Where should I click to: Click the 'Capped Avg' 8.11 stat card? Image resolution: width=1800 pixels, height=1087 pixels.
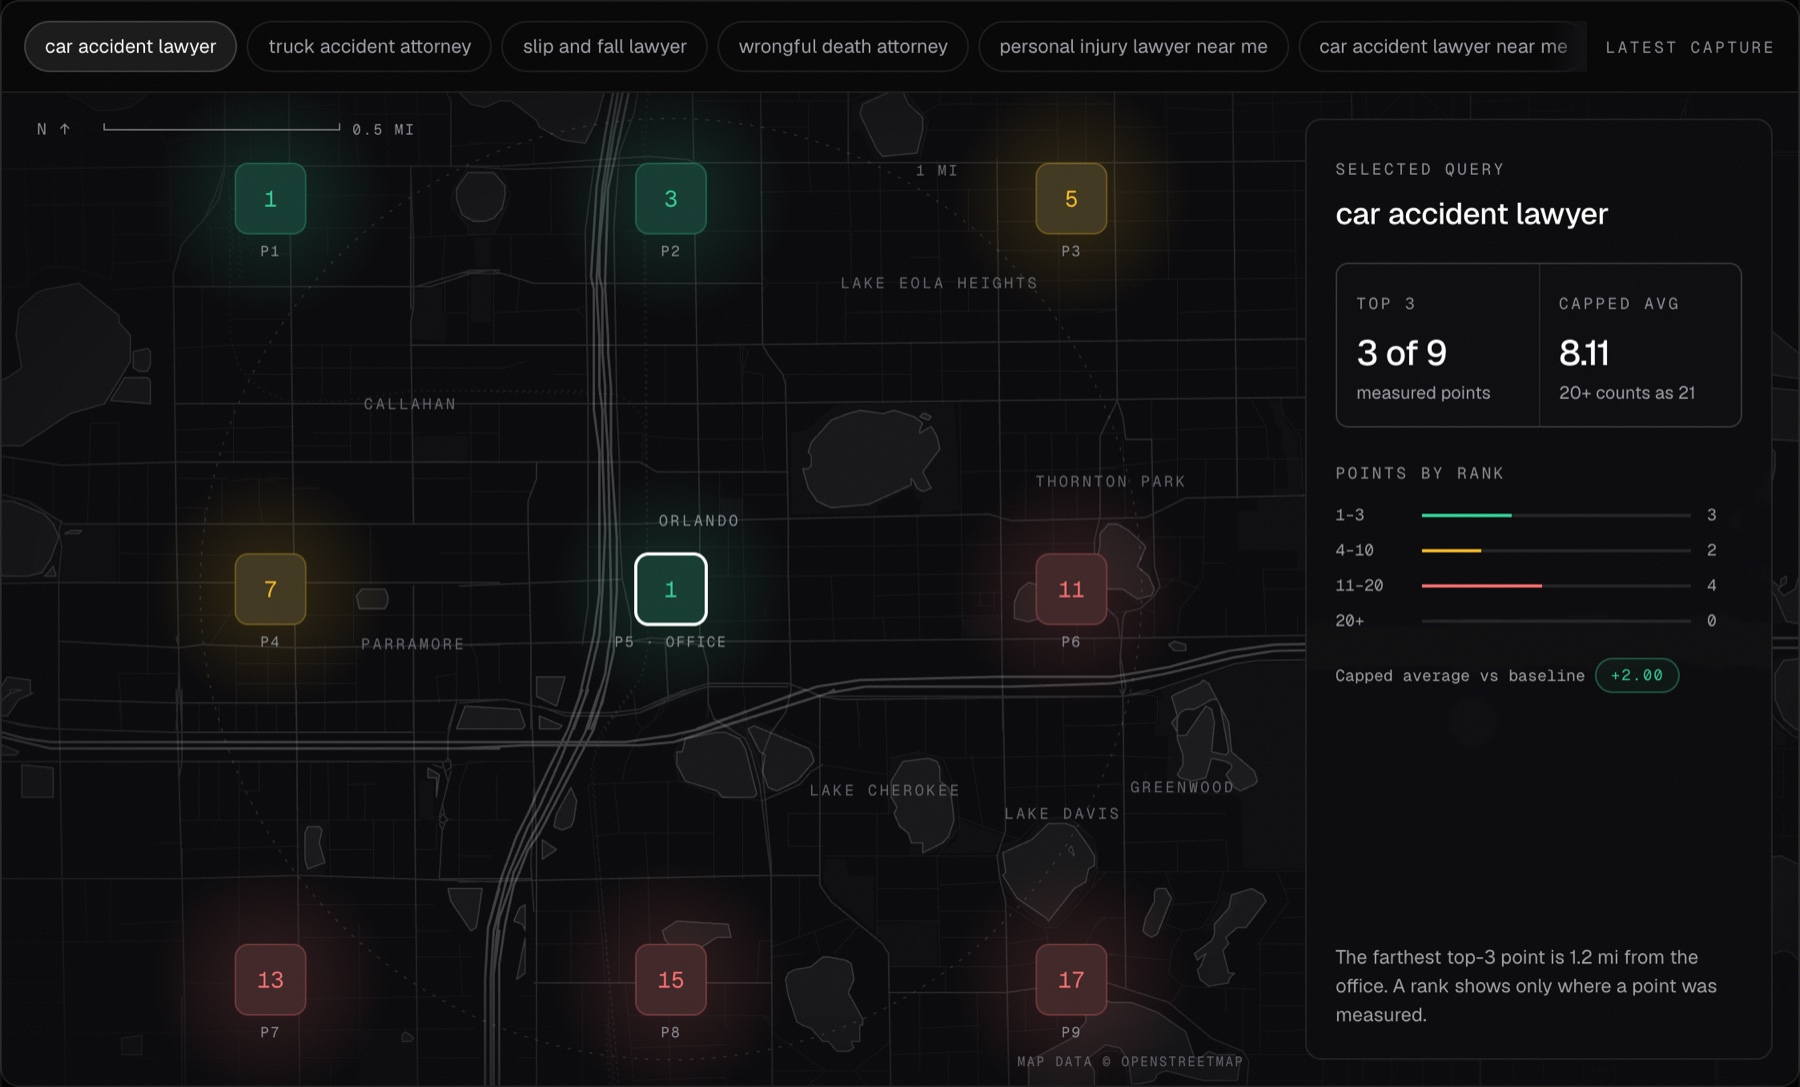[1640, 346]
